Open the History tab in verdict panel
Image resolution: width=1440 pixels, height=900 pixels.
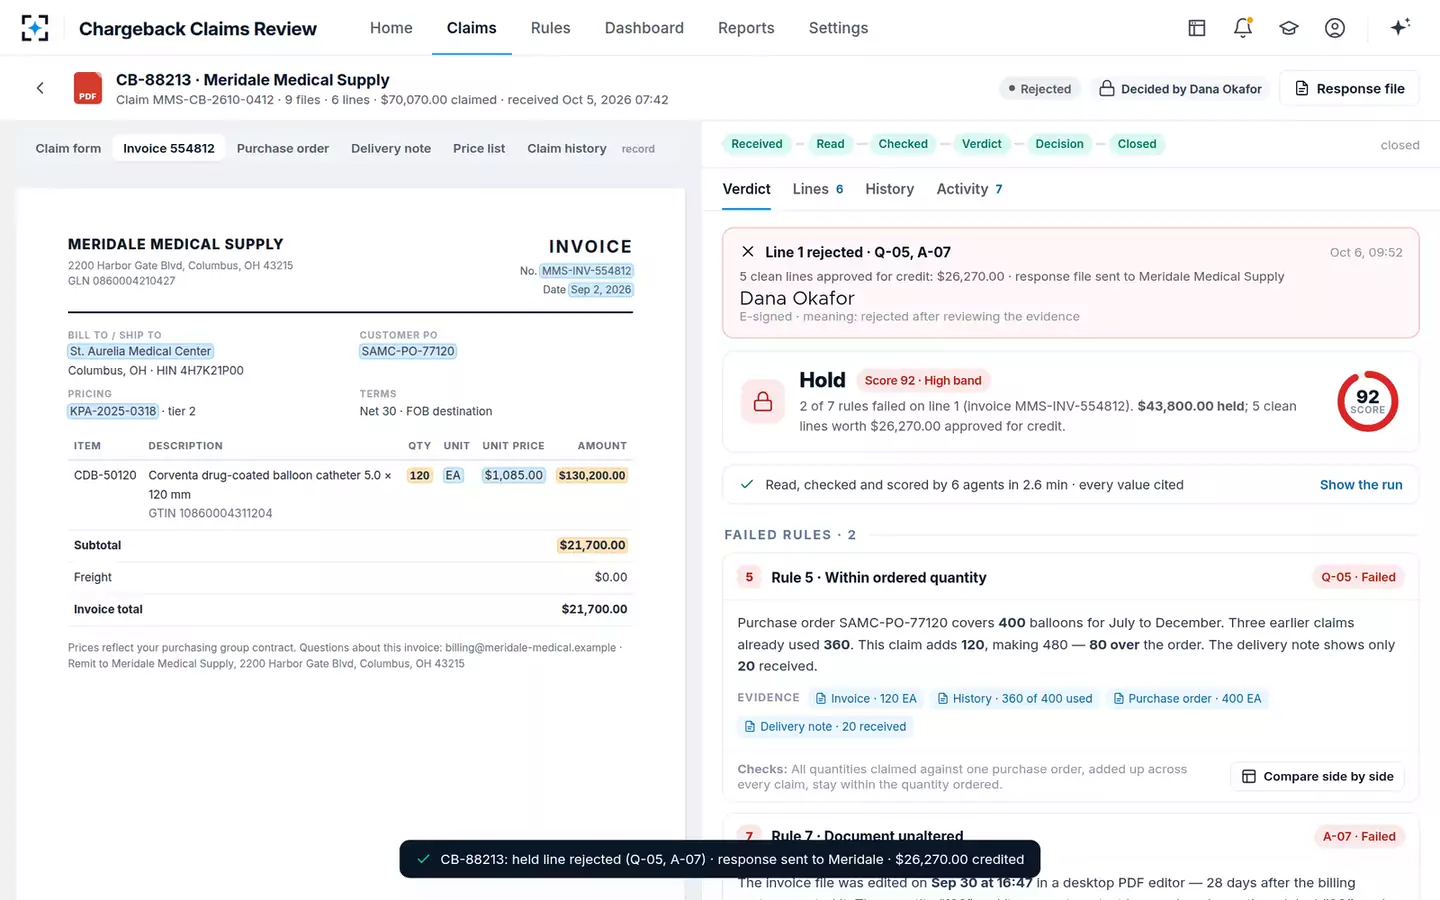point(889,189)
